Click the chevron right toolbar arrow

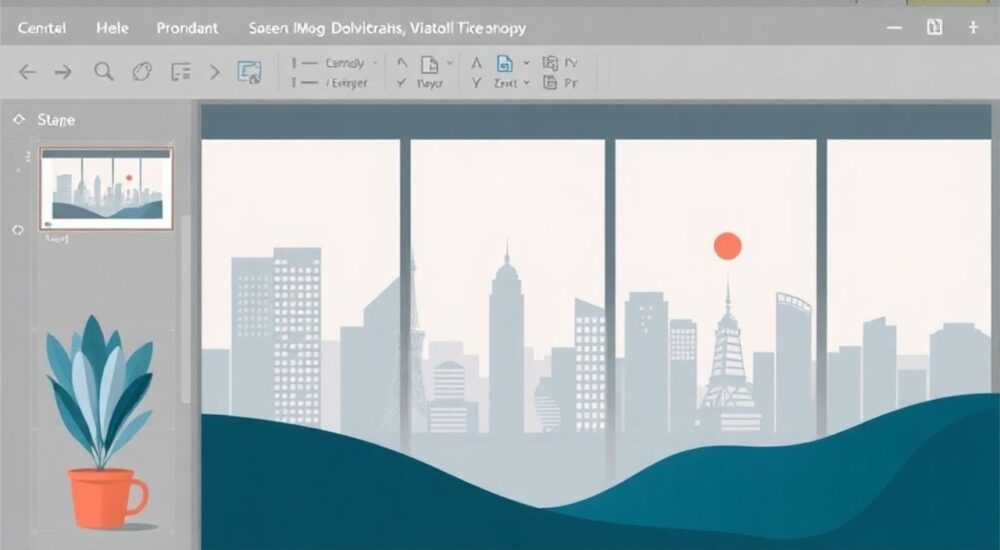pos(215,72)
